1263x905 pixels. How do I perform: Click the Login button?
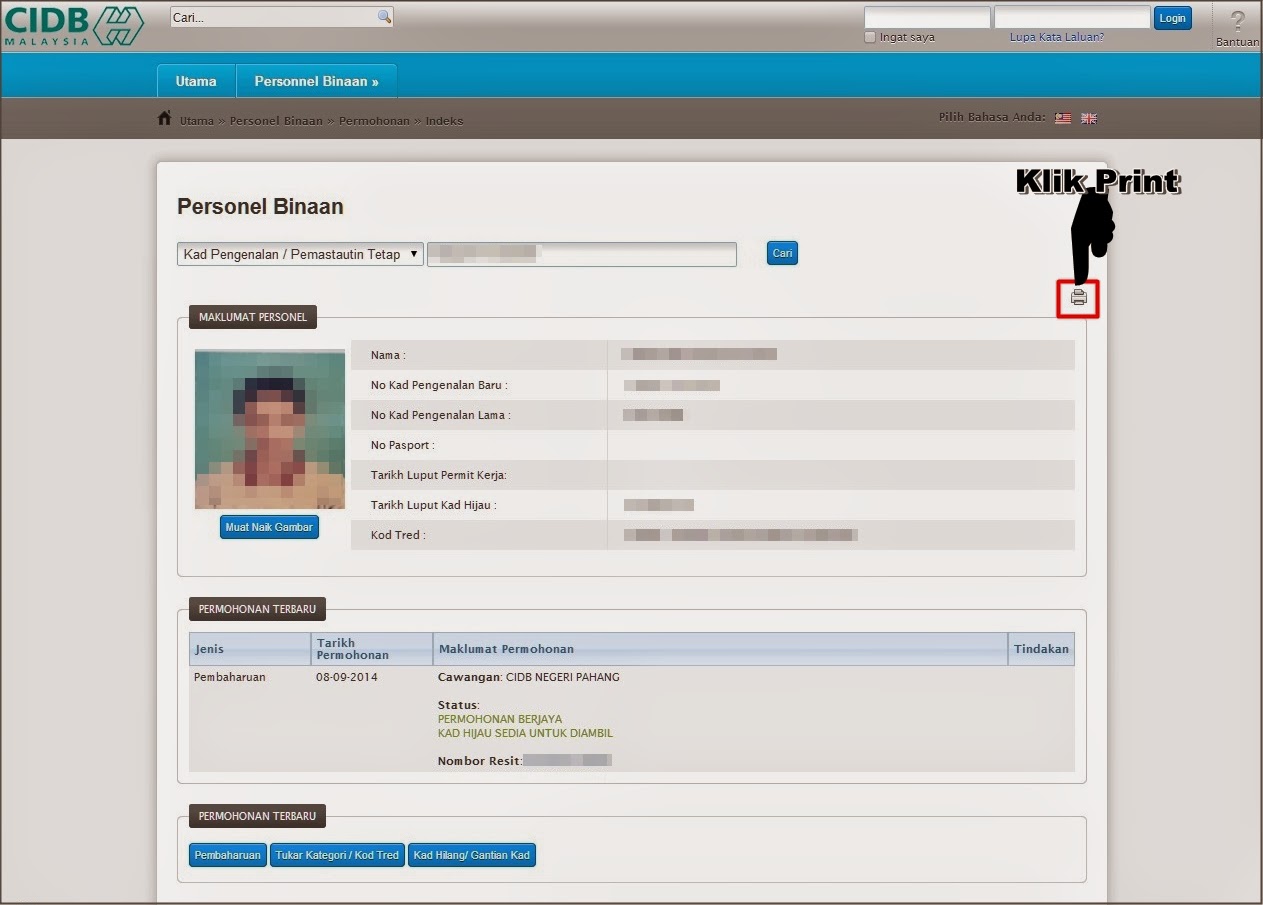pyautogui.click(x=1172, y=18)
